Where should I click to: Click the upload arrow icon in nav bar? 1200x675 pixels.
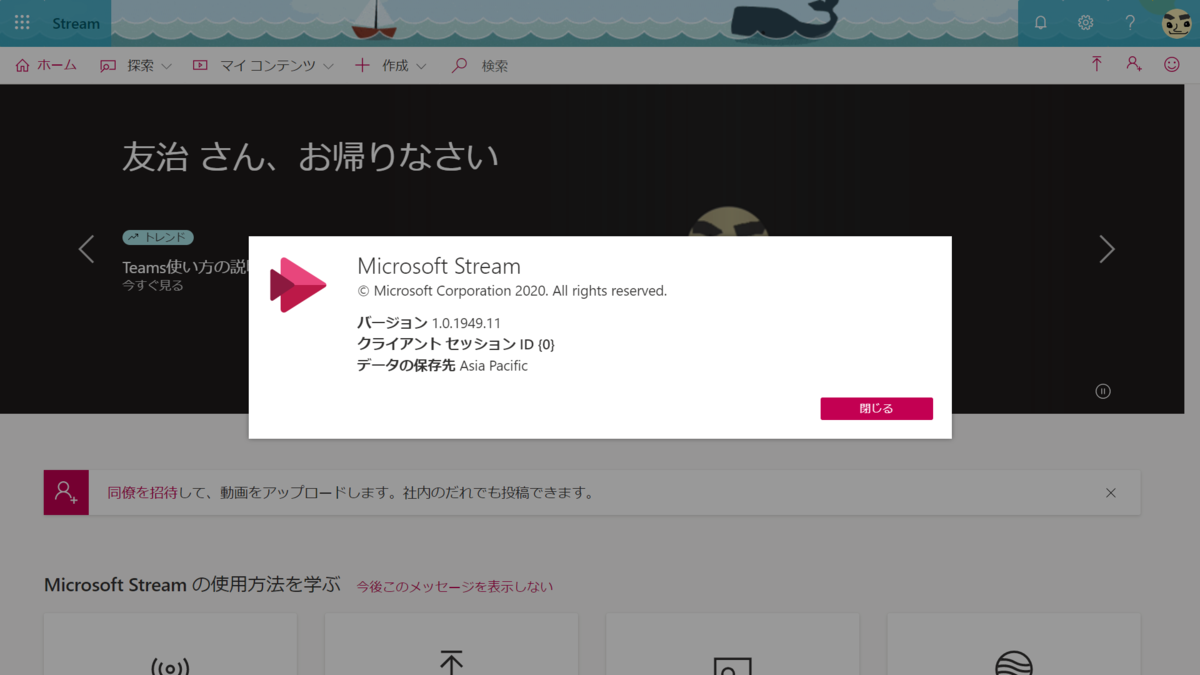[1097, 64]
